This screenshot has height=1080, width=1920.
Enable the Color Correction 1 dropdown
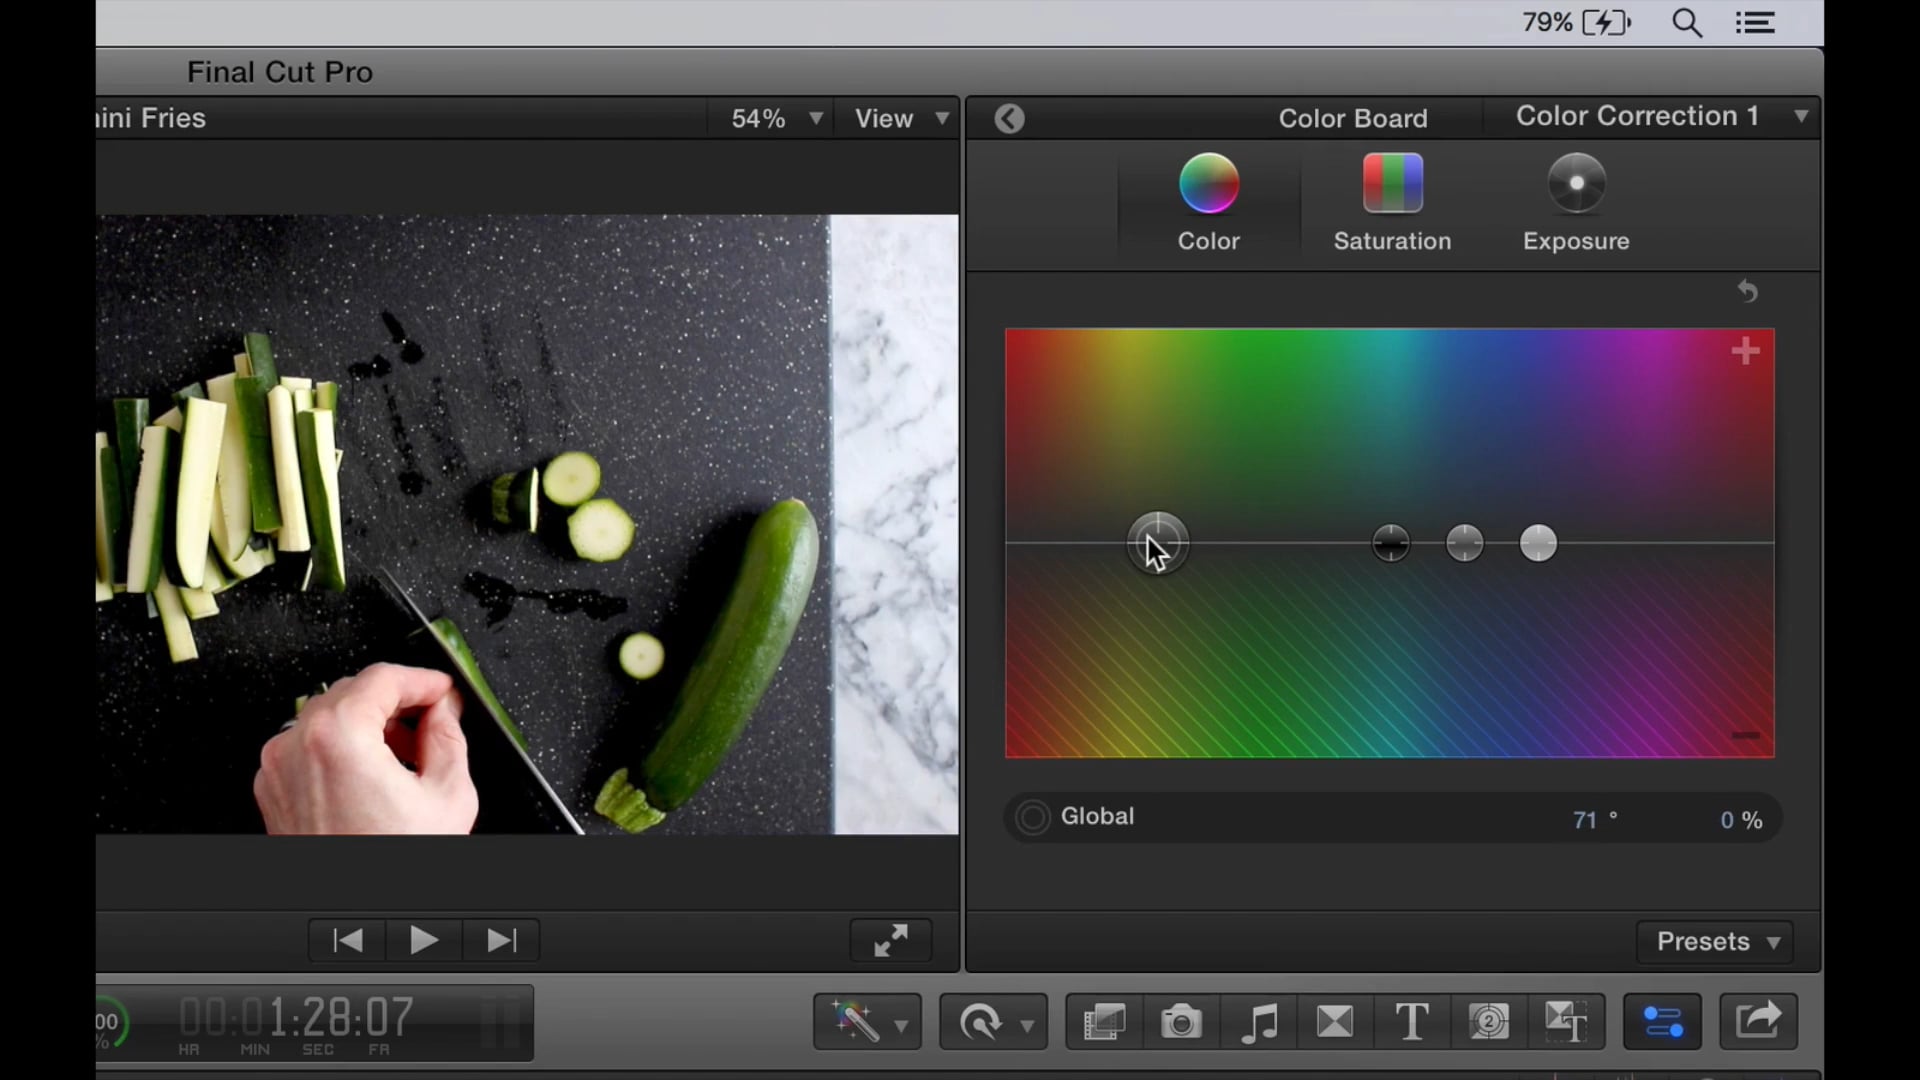[x=1800, y=119]
